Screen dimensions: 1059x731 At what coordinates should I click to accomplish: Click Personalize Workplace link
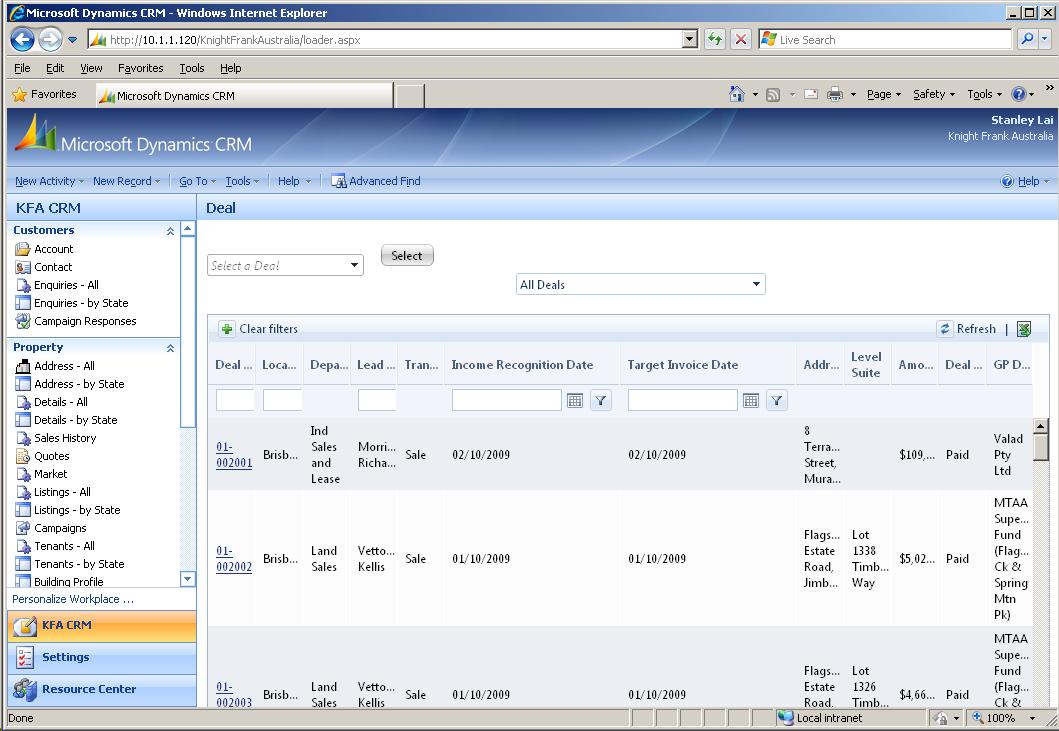point(73,599)
